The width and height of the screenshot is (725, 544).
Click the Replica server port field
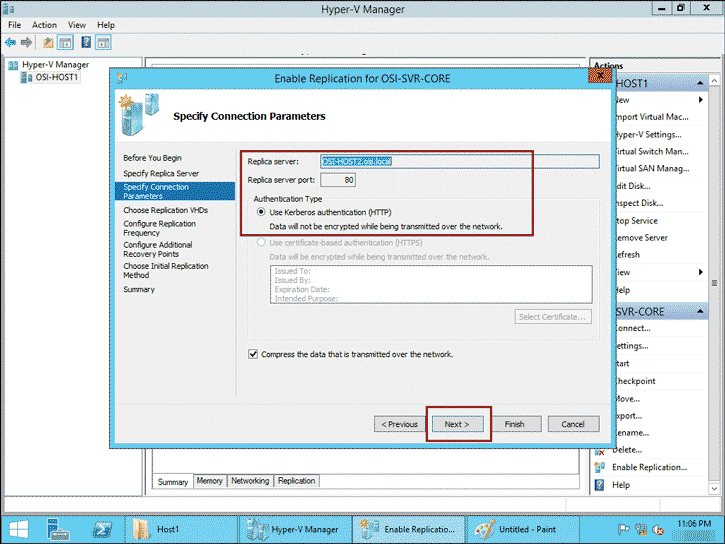point(338,180)
